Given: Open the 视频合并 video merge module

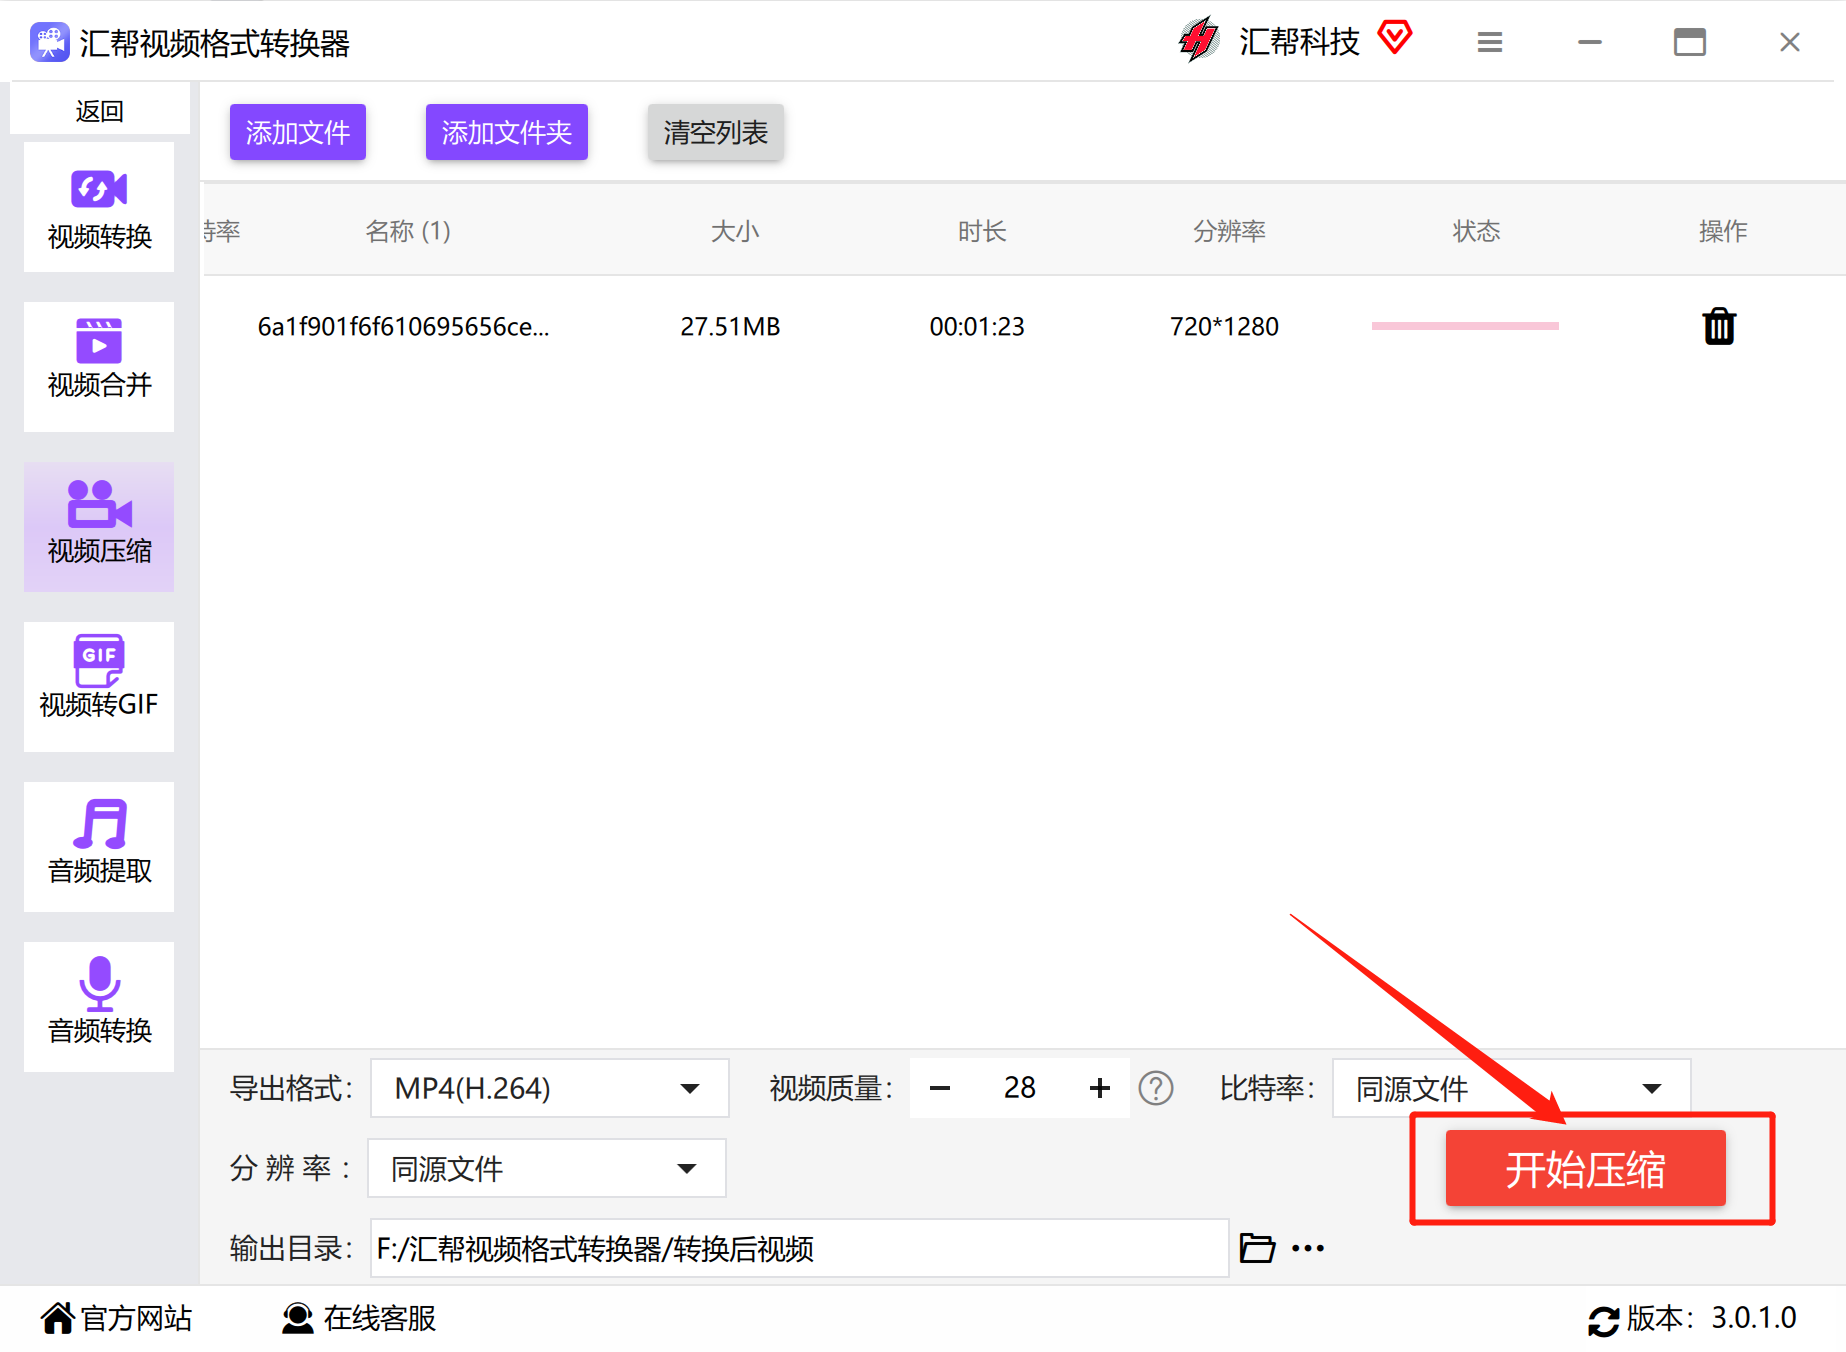Looking at the screenshot, I should coord(99,367).
